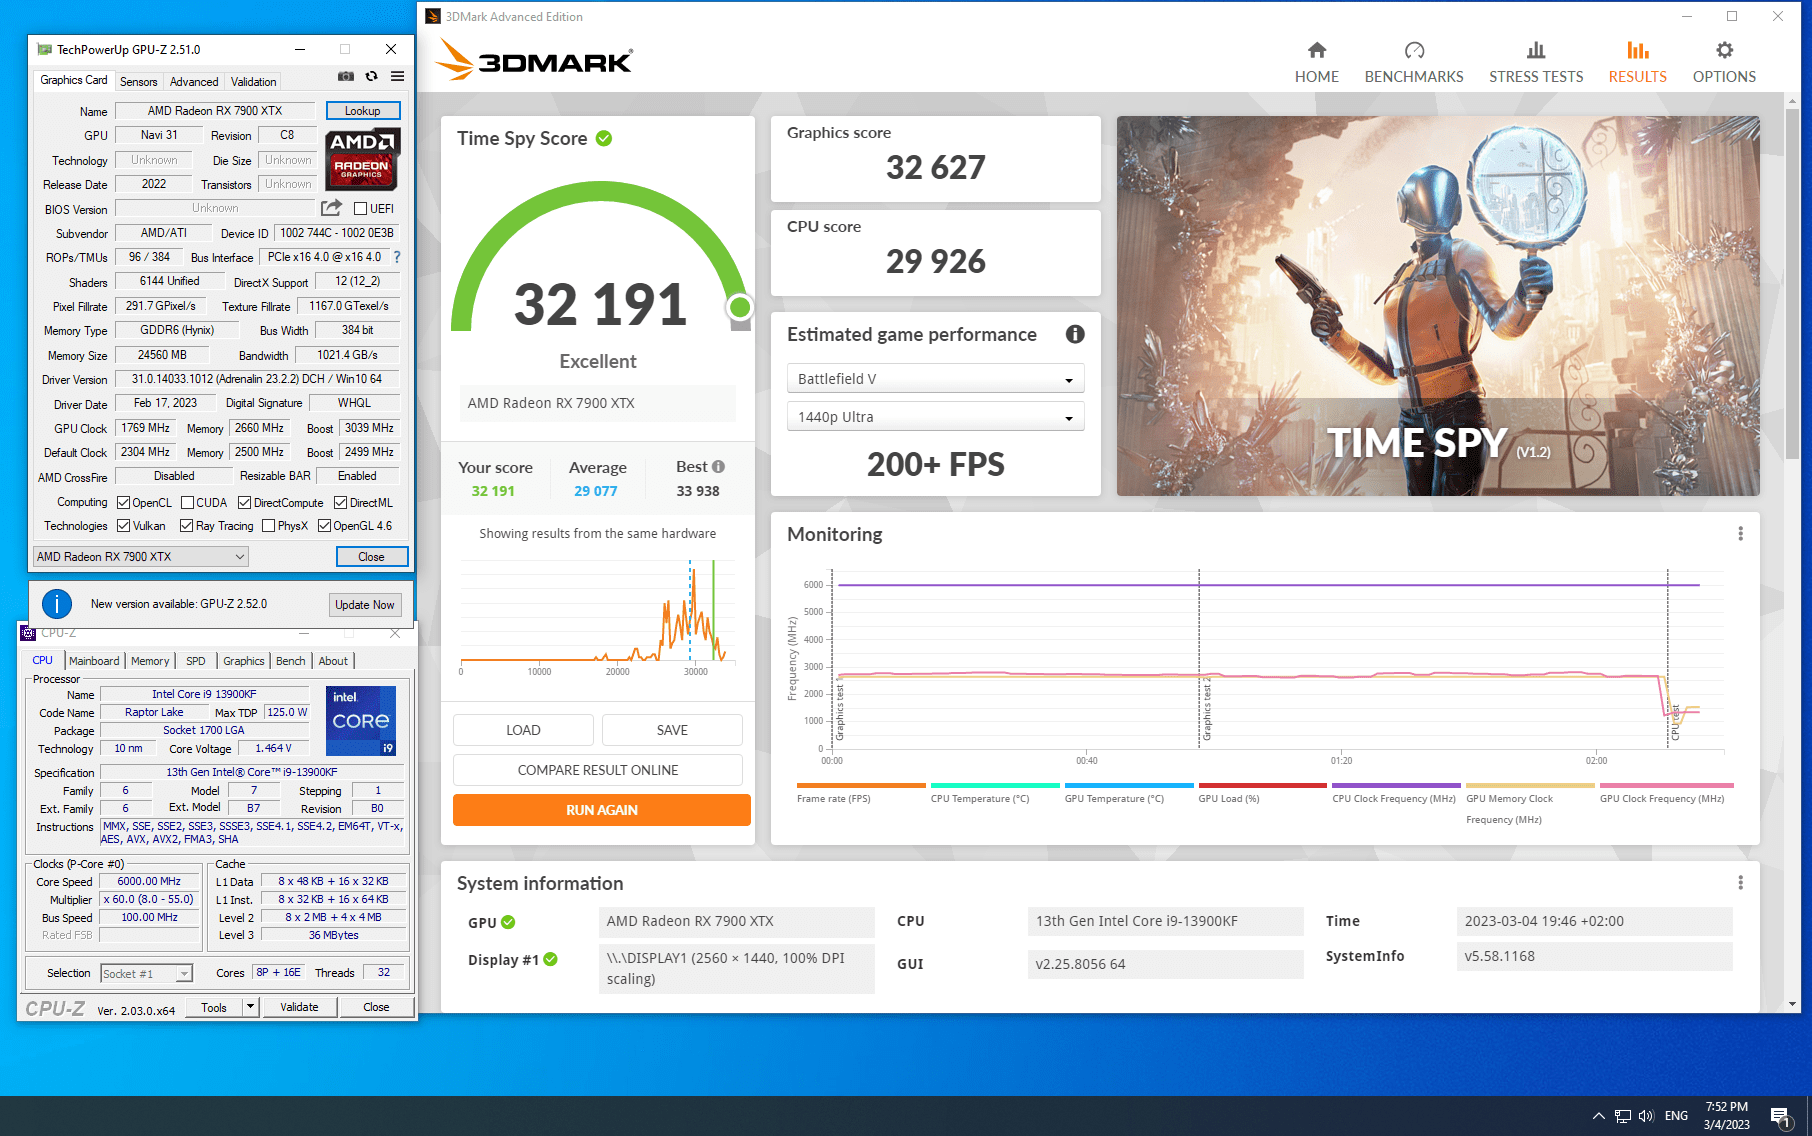Switch to the GPU-Z Advanced tab
Screen dimensions: 1812x1136
(x=193, y=82)
